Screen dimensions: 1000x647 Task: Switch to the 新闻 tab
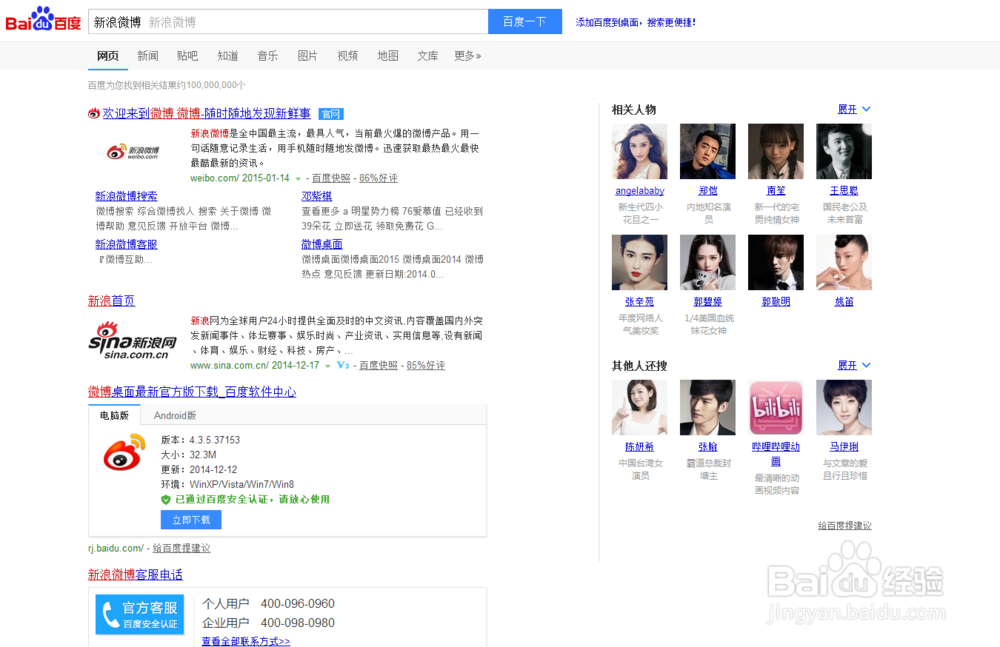(147, 56)
